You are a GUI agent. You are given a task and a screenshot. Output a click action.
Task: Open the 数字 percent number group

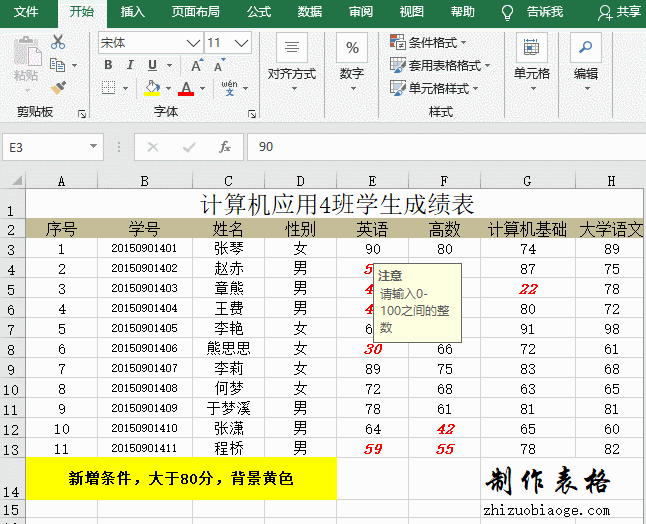point(352,62)
